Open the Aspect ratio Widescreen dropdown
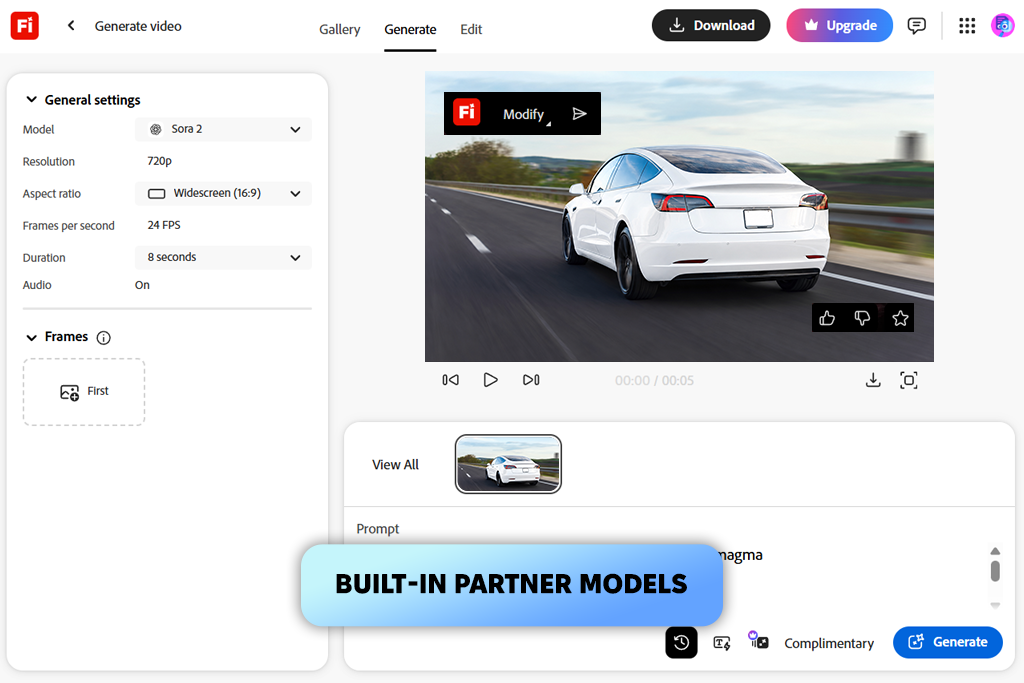Screen dimensions: 1024x683 [x=223, y=193]
